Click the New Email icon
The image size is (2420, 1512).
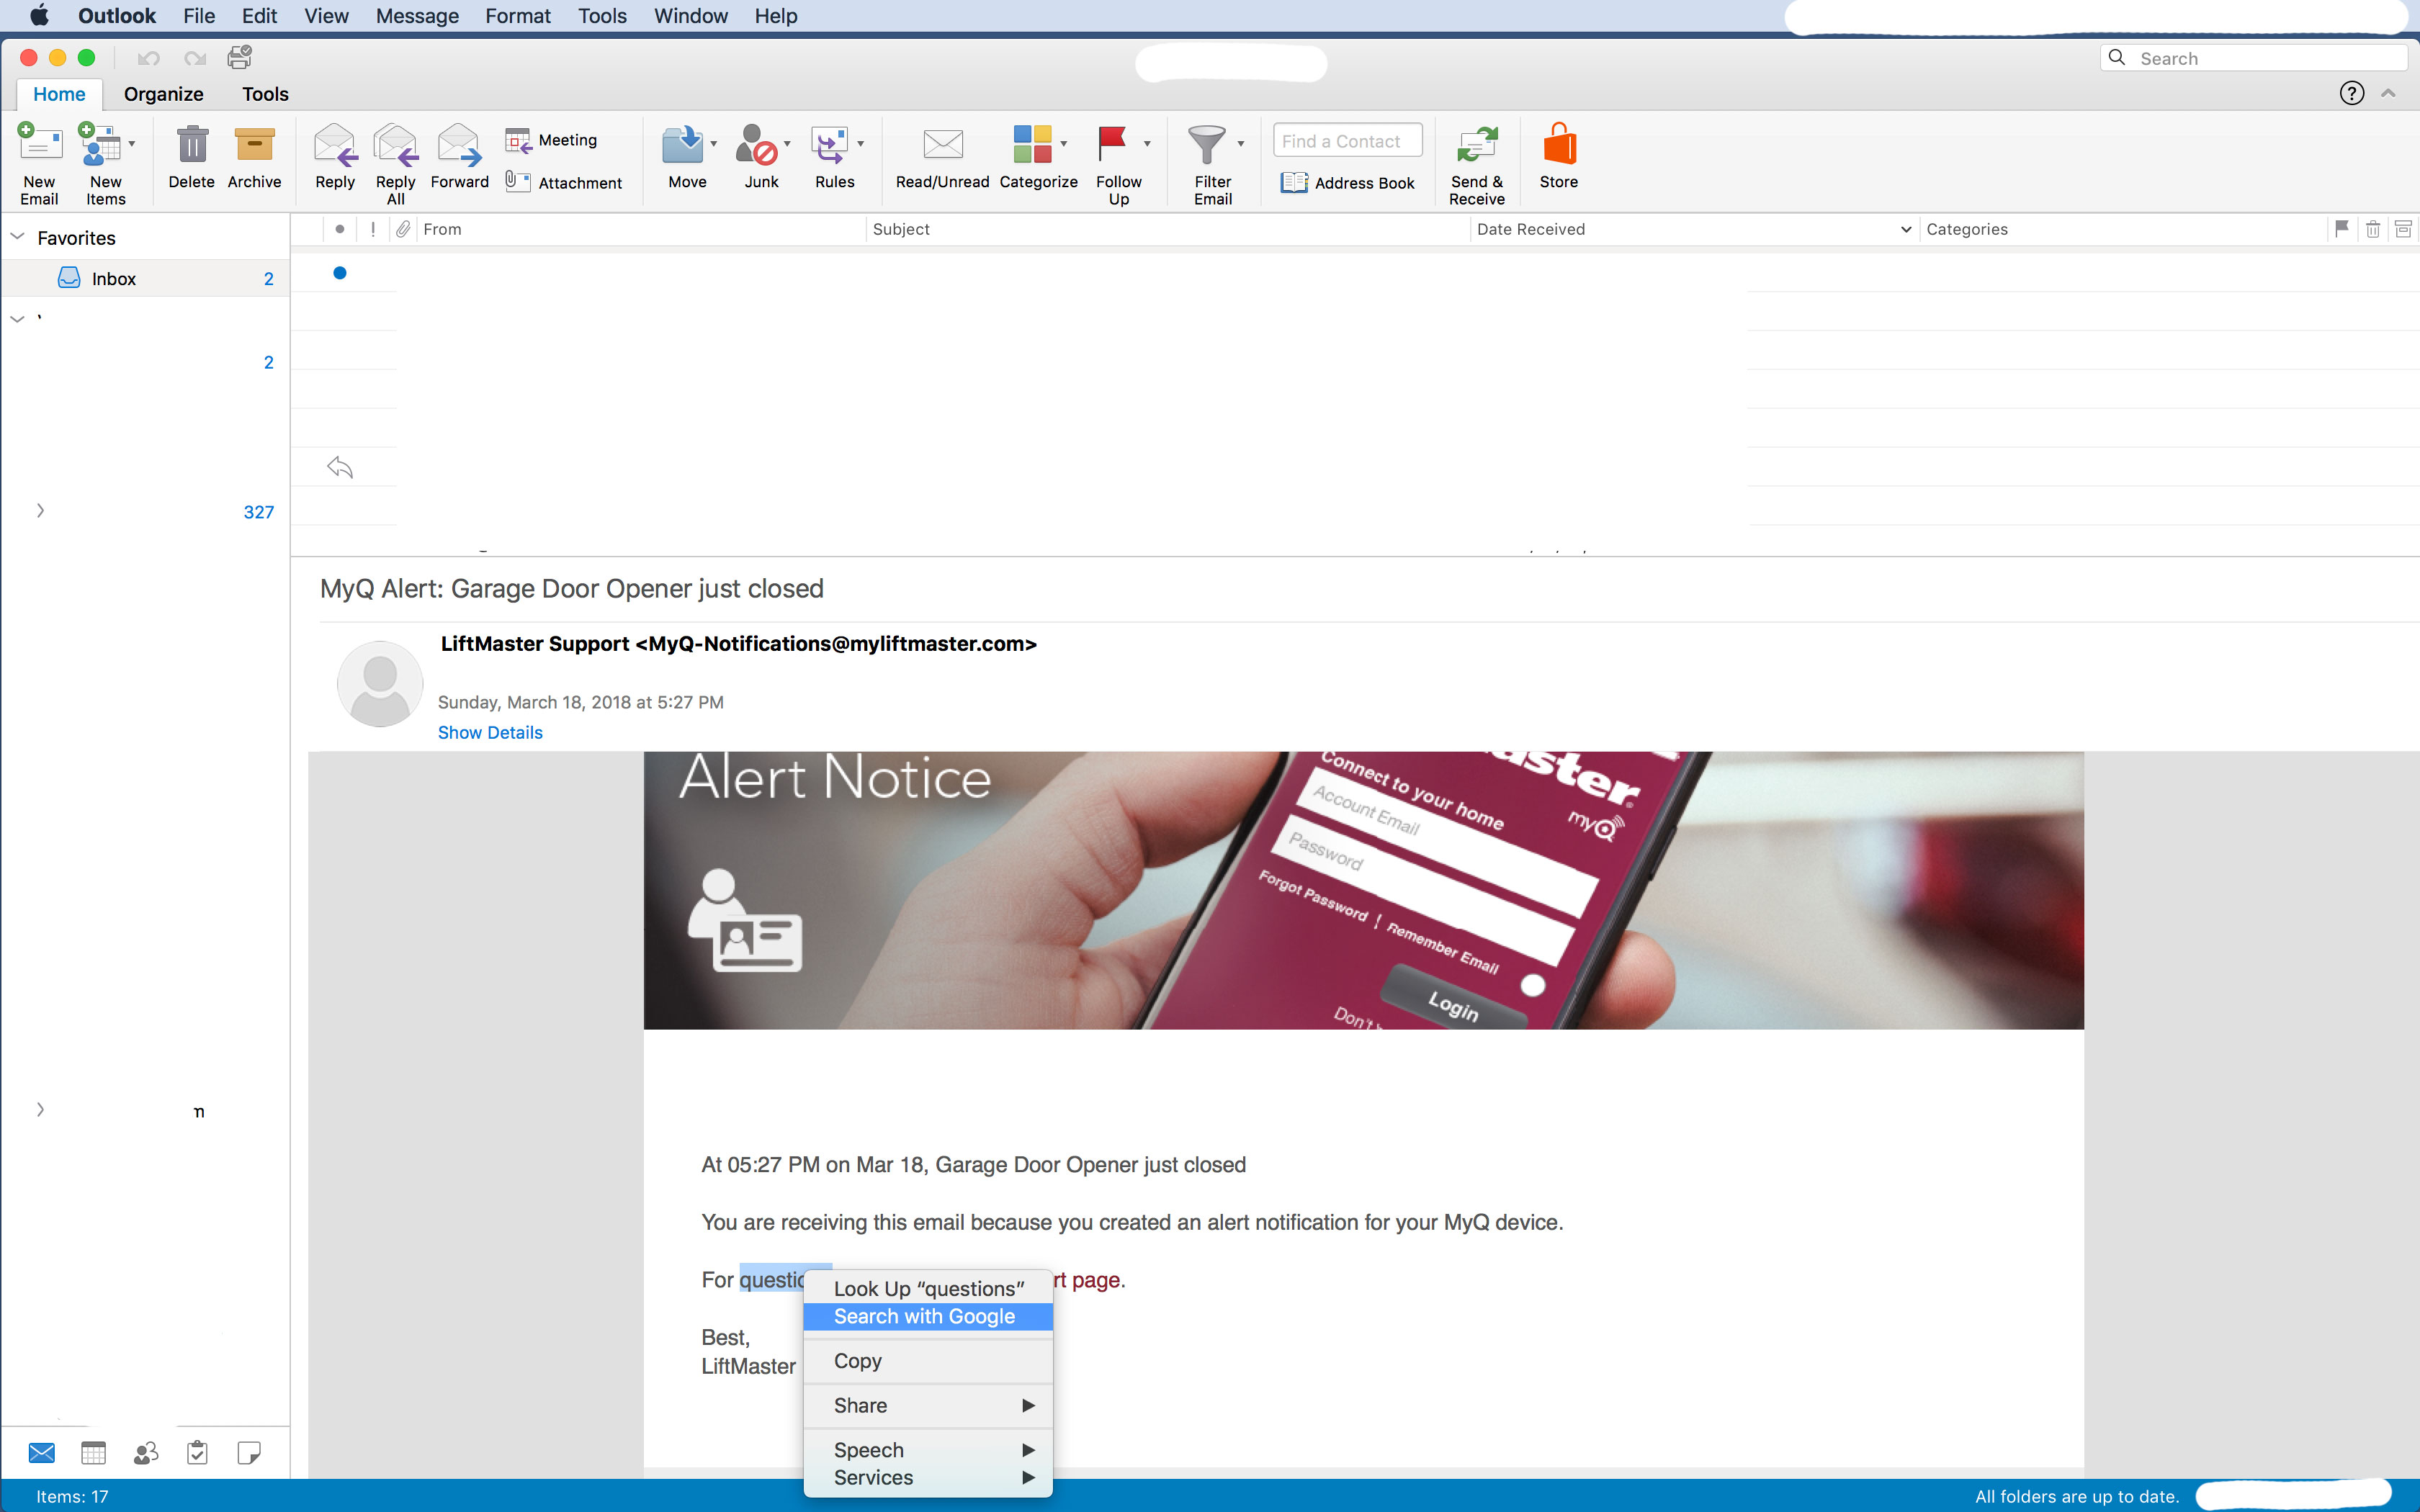[x=39, y=145]
